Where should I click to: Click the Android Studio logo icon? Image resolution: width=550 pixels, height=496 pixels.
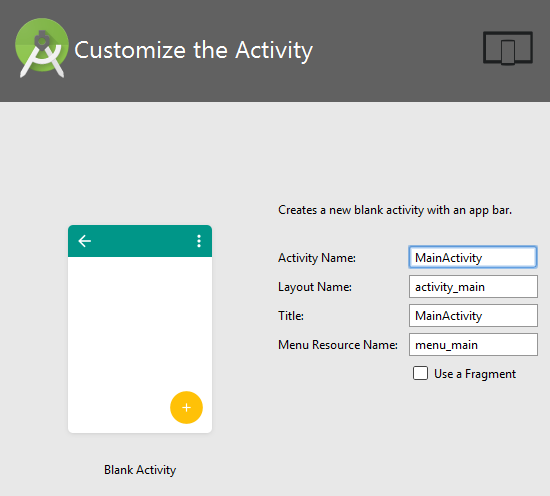point(42,48)
